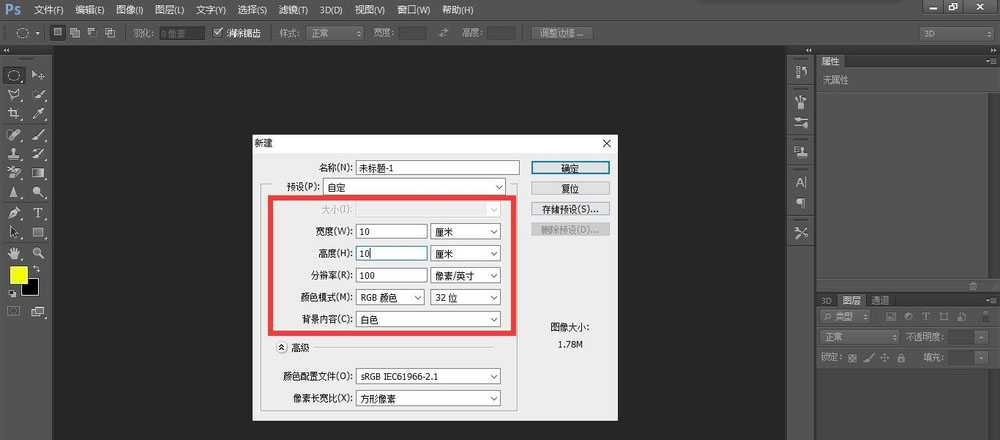Select the Eyedropper tool
1000x440 pixels.
(38, 114)
